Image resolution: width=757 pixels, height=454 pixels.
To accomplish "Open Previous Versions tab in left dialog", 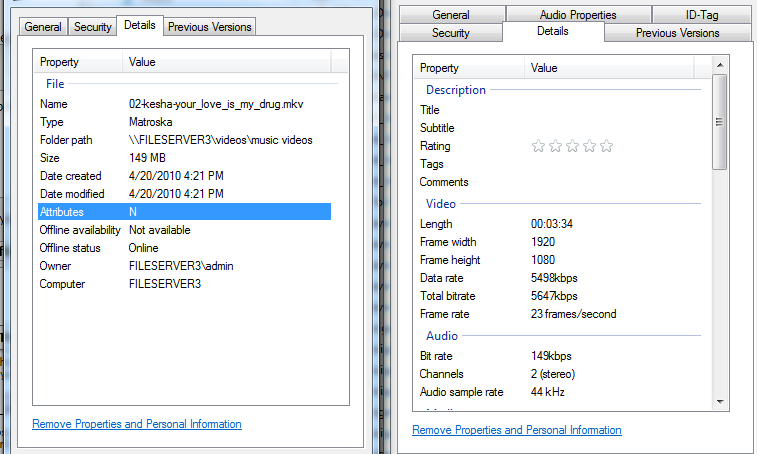I will point(210,27).
